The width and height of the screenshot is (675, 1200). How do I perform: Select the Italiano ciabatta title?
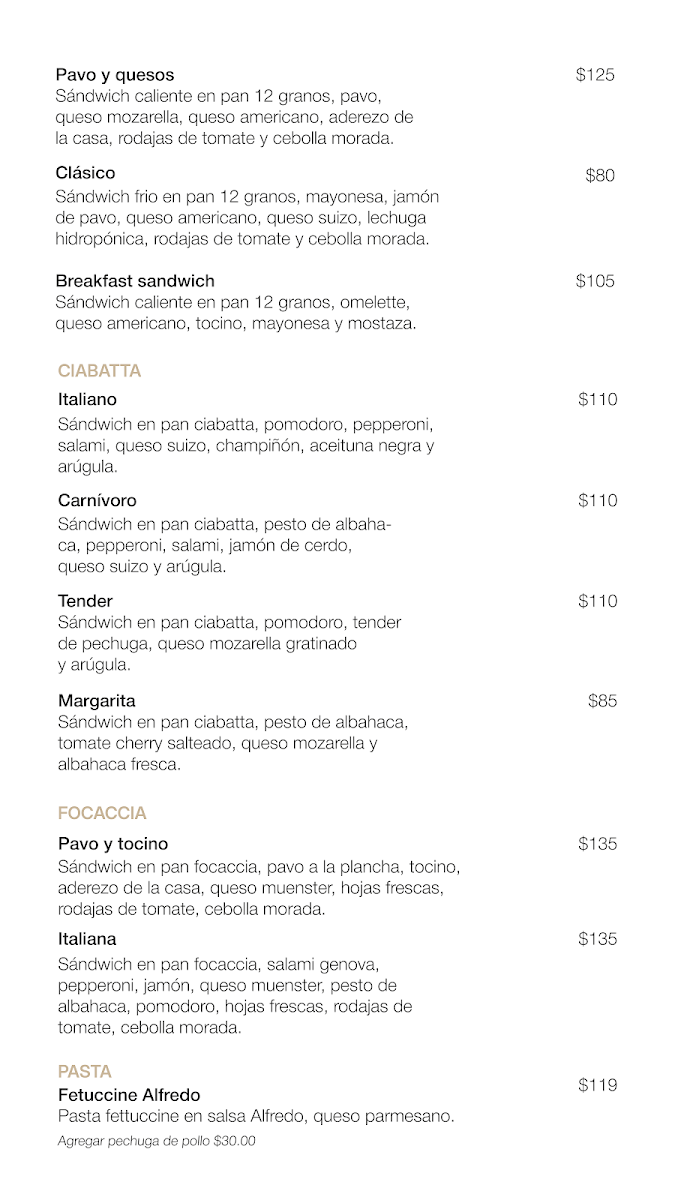click(x=87, y=400)
